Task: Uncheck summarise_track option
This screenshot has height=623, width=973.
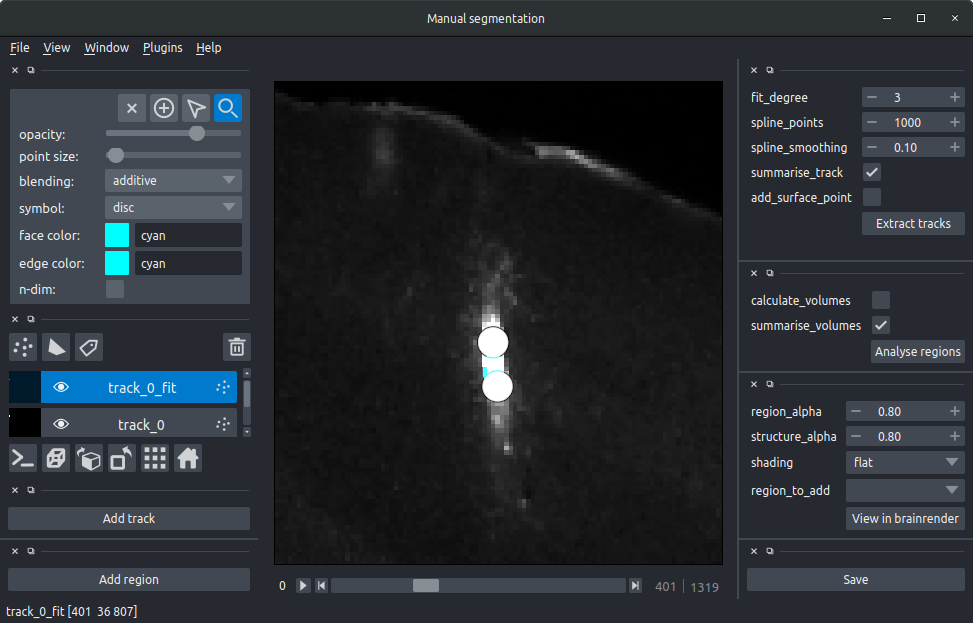Action: coord(871,172)
